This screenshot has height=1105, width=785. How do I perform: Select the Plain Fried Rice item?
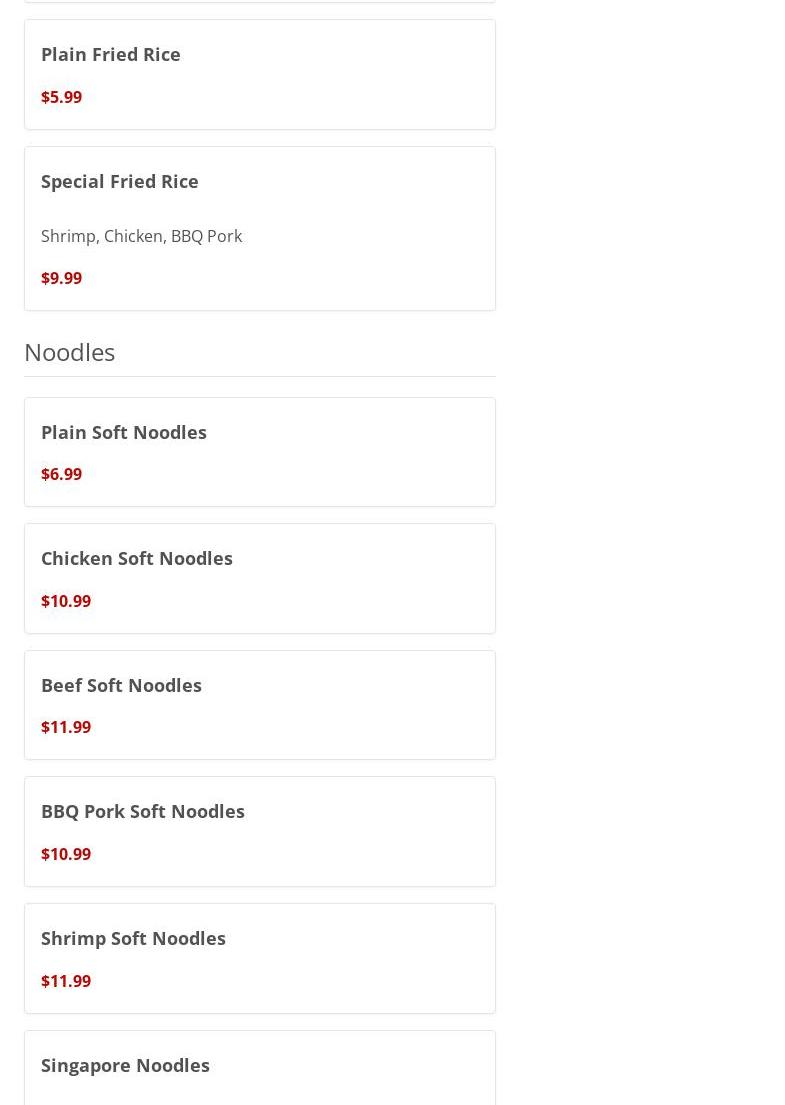tap(260, 75)
